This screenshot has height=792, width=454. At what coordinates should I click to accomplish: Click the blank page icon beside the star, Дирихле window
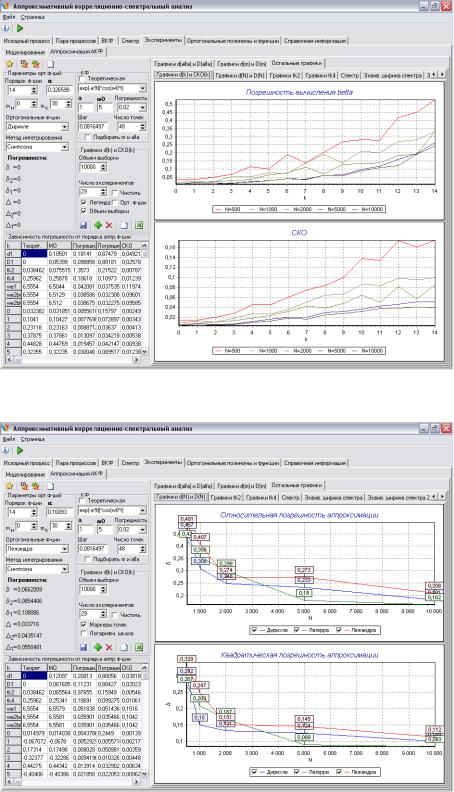(51, 64)
